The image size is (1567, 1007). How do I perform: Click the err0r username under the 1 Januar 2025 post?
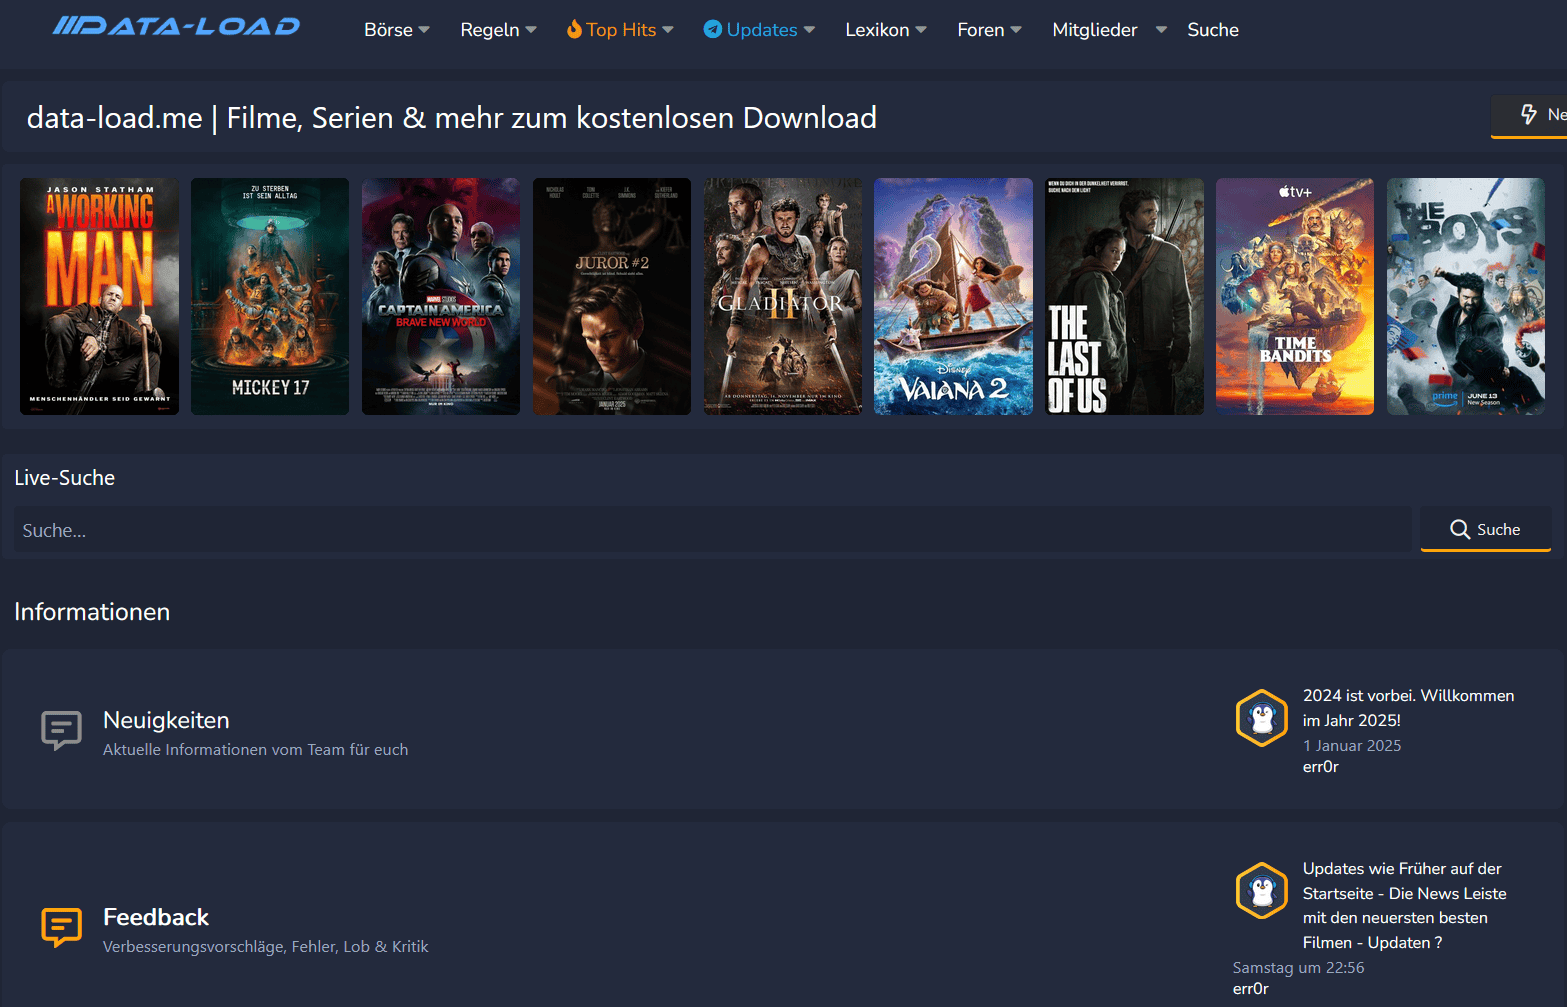(x=1320, y=767)
